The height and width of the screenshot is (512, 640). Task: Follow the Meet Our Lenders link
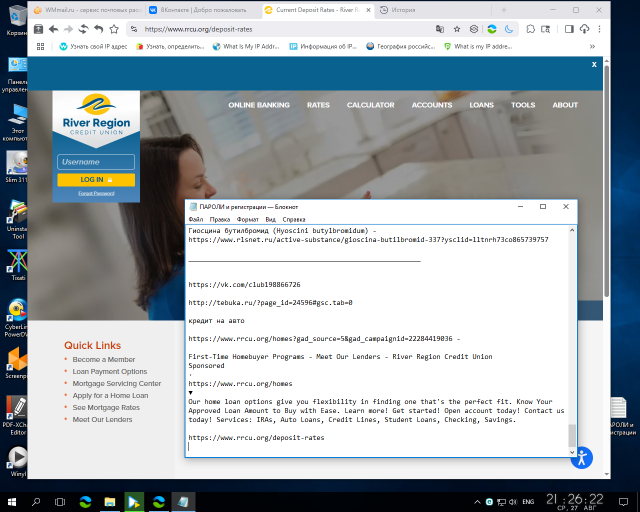click(x=102, y=419)
